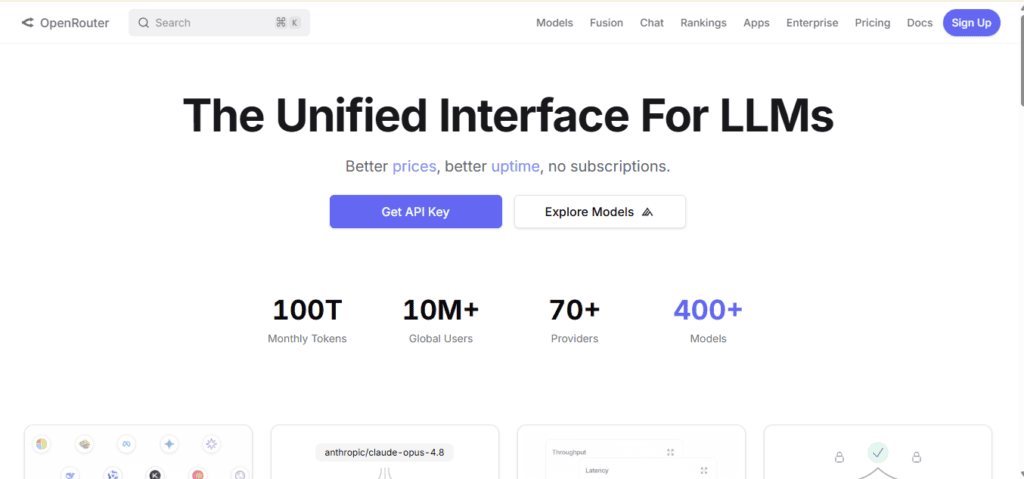Focus the Search input field

click(x=219, y=23)
